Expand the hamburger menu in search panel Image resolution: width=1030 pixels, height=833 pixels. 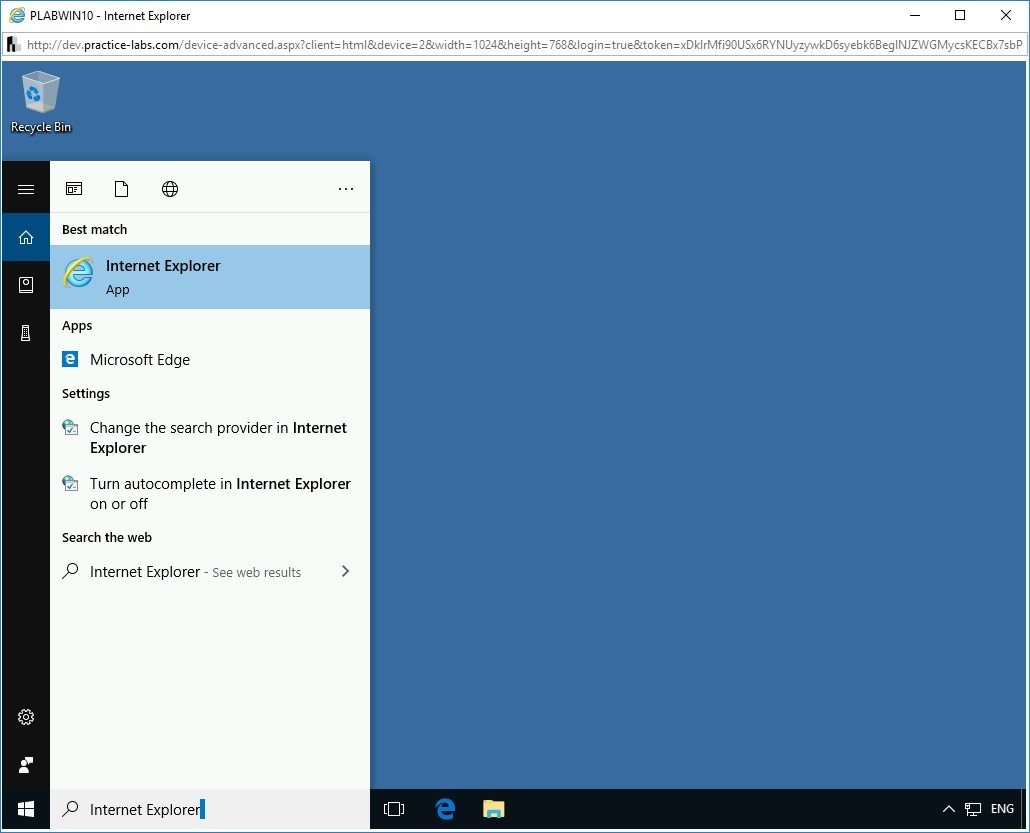25,187
